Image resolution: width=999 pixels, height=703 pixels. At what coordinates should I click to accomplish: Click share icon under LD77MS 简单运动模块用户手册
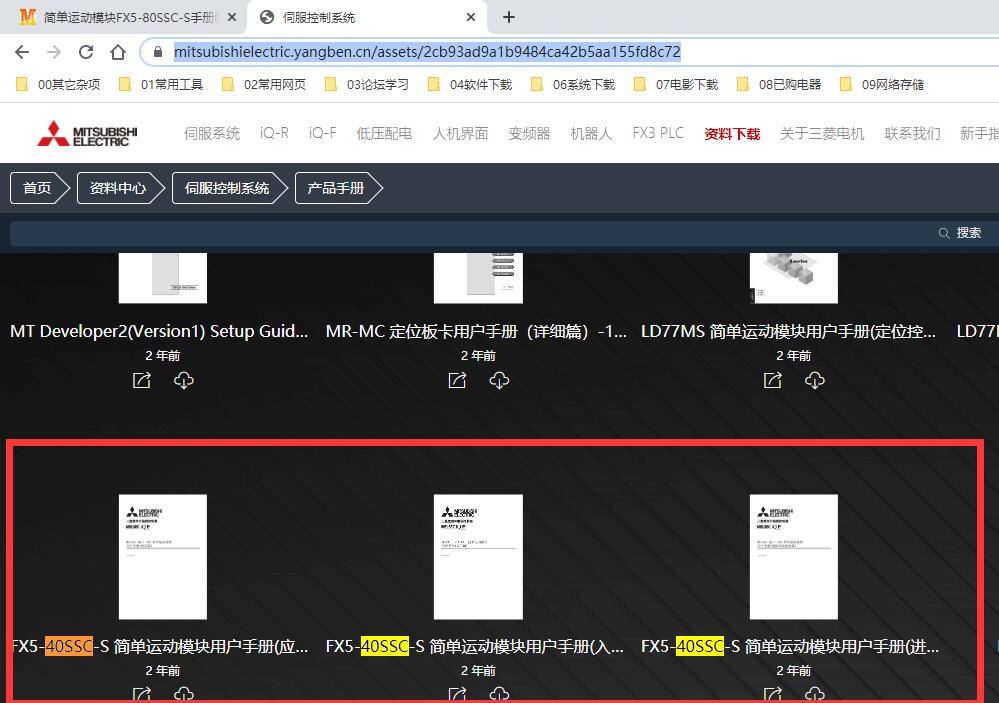click(772, 380)
